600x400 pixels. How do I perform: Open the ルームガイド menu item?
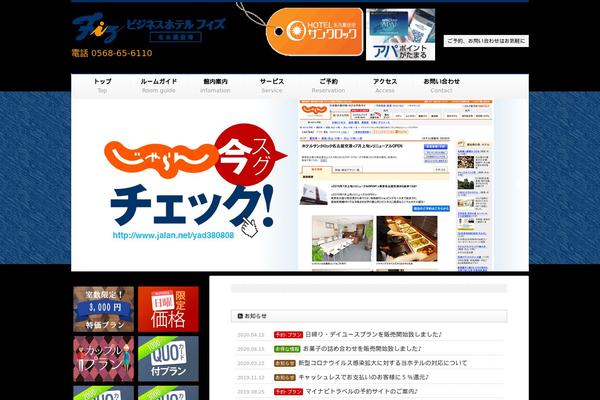(158, 86)
